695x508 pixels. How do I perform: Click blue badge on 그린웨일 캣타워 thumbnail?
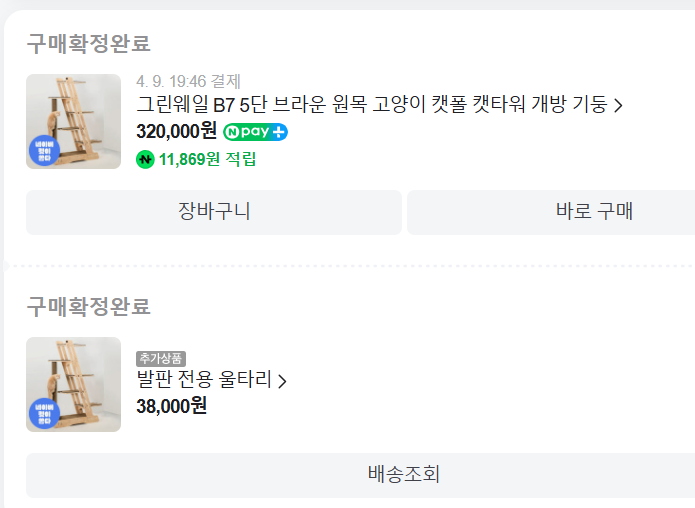click(x=45, y=151)
